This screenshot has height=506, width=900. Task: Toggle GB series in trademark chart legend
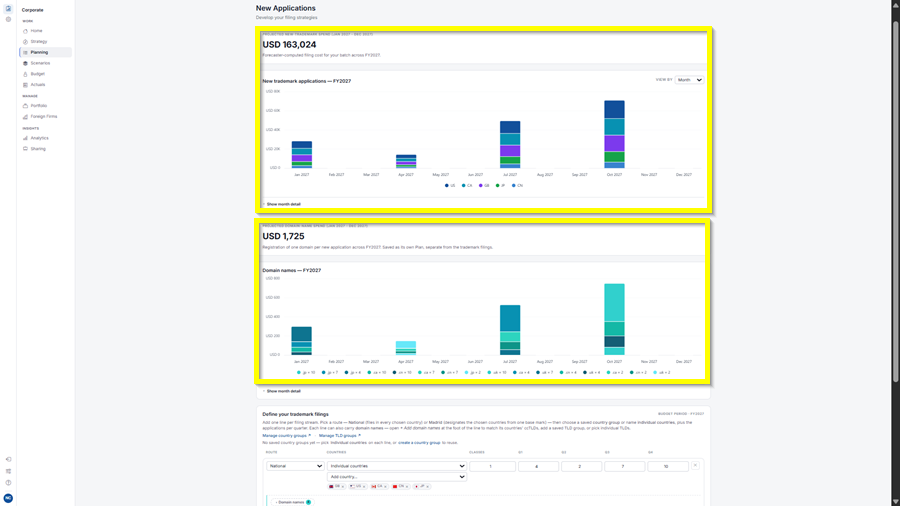click(484, 185)
